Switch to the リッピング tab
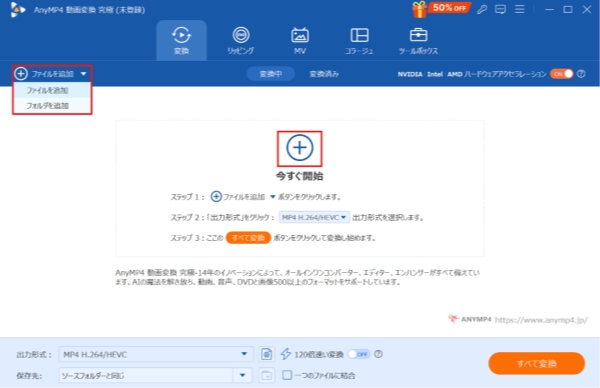This screenshot has width=600, height=388. 241,40
